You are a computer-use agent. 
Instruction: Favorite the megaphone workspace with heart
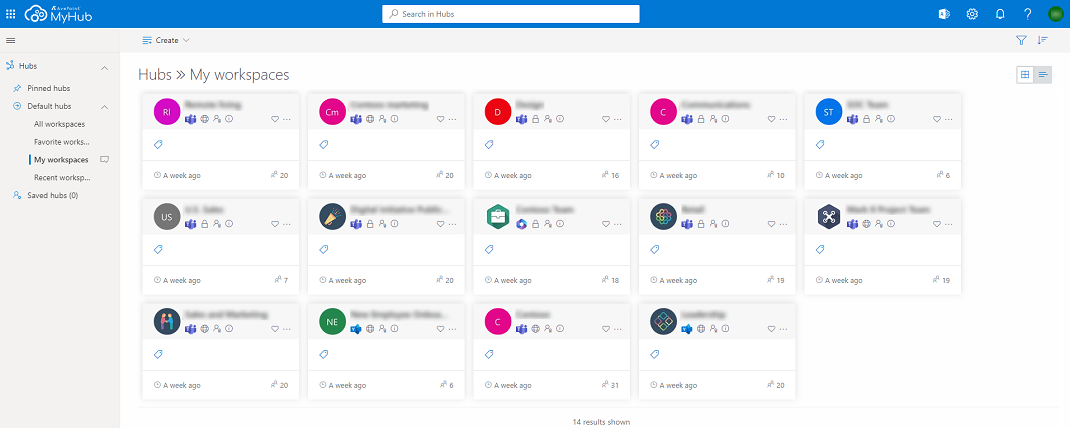pyautogui.click(x=440, y=223)
